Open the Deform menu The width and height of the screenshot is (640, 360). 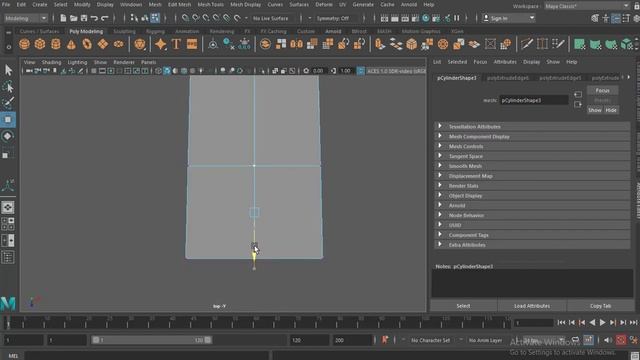(324, 4)
